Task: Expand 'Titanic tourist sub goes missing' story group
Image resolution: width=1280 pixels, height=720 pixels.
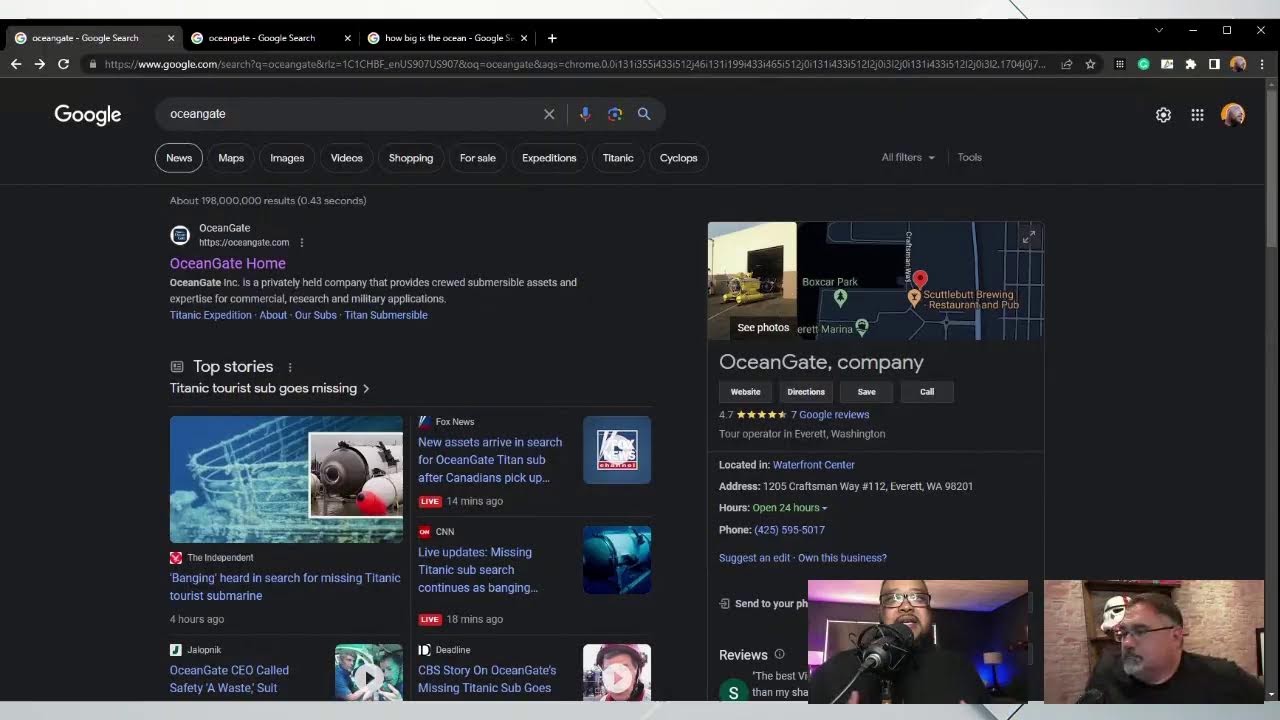Action: [269, 388]
